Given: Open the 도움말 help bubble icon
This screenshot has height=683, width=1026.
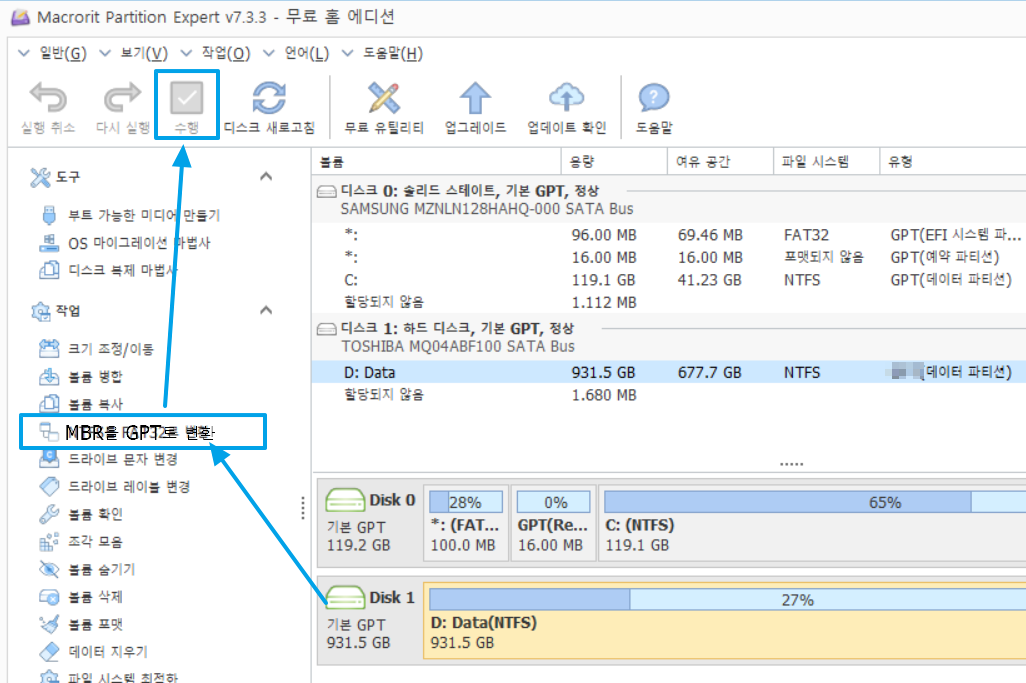Looking at the screenshot, I should (654, 99).
